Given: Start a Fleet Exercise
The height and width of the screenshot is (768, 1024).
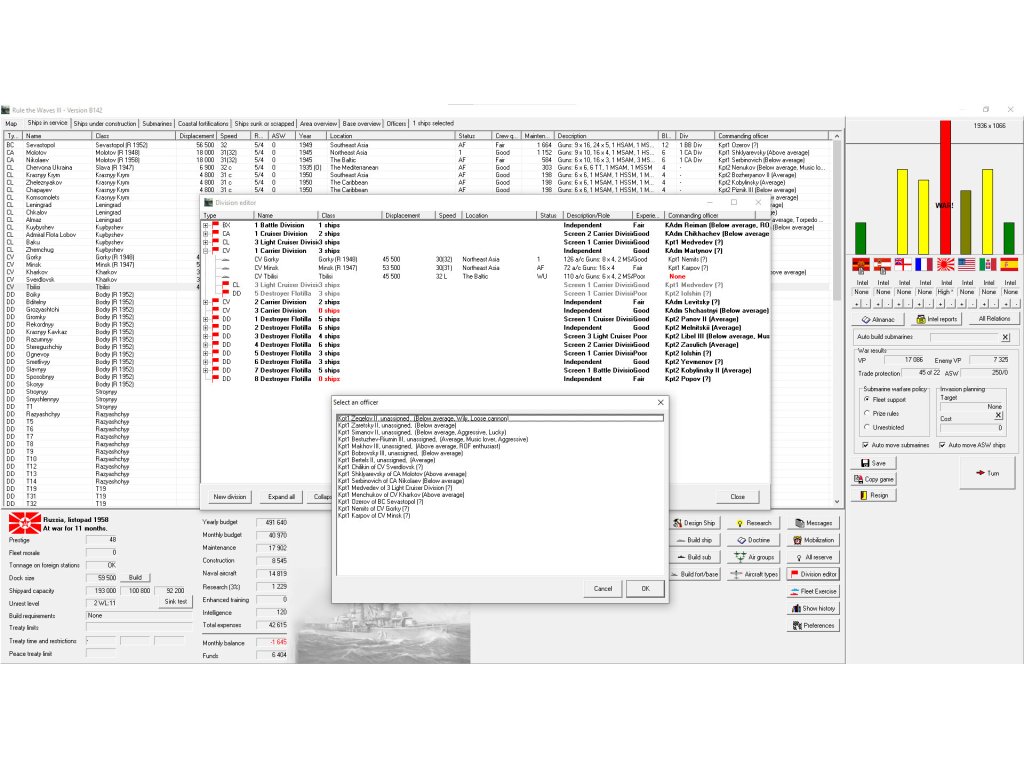Looking at the screenshot, I should click(x=813, y=591).
